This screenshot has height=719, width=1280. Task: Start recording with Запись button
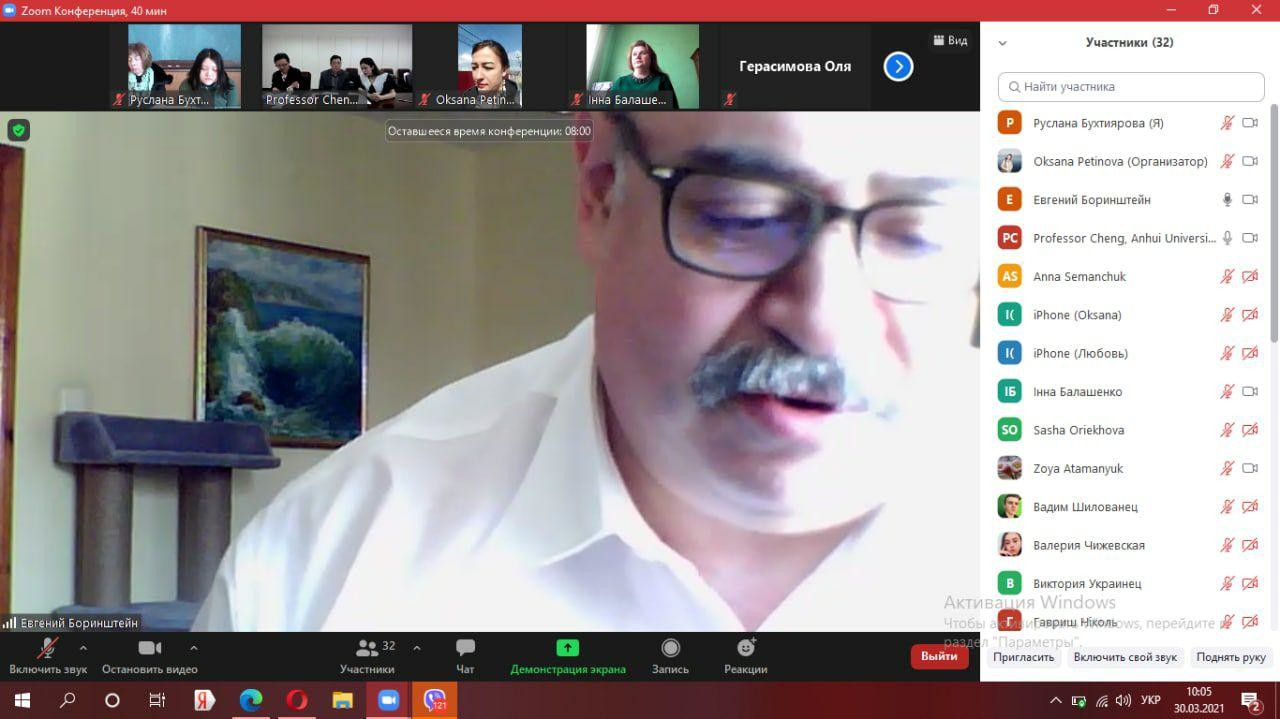pos(670,656)
